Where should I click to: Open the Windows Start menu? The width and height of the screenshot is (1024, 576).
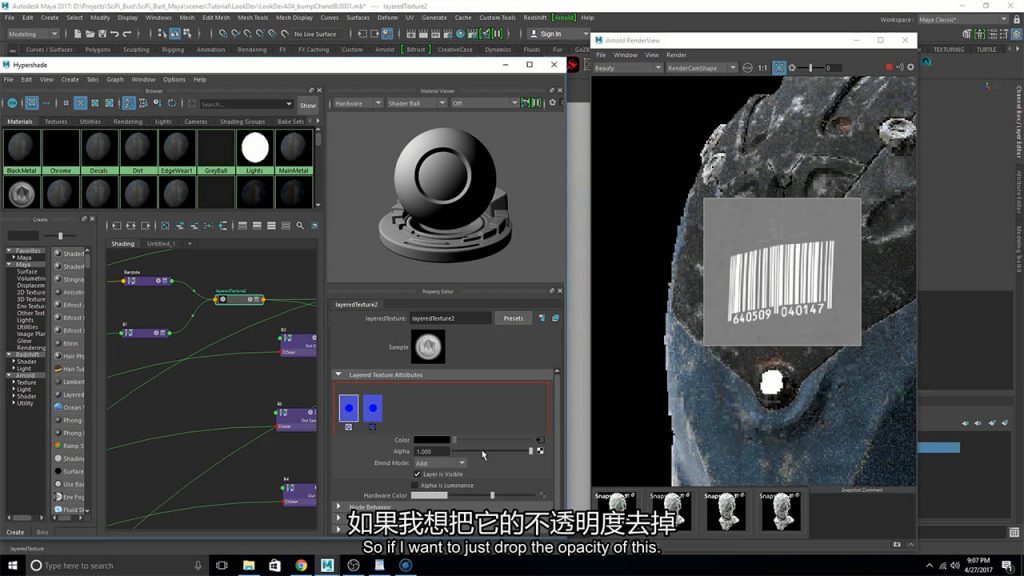[x=12, y=566]
